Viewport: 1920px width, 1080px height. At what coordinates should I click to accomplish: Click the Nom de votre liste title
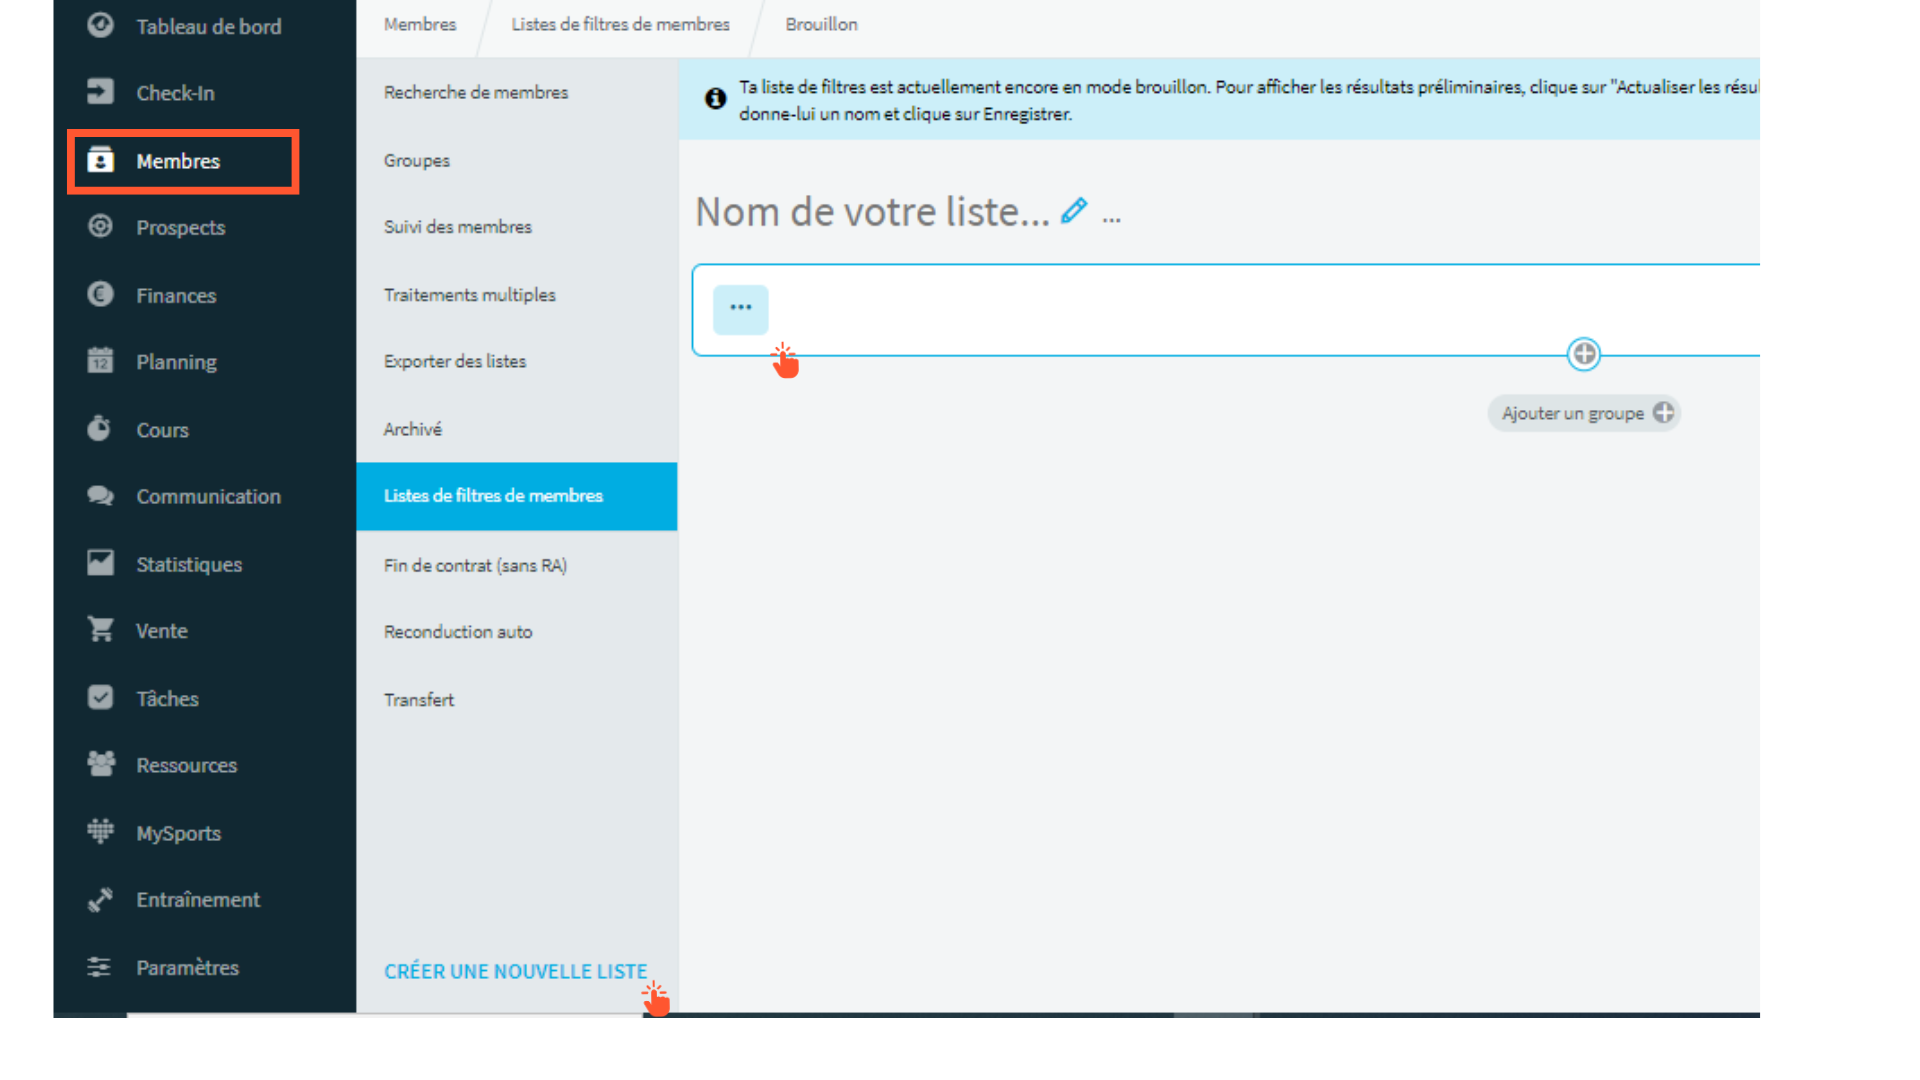coord(872,212)
